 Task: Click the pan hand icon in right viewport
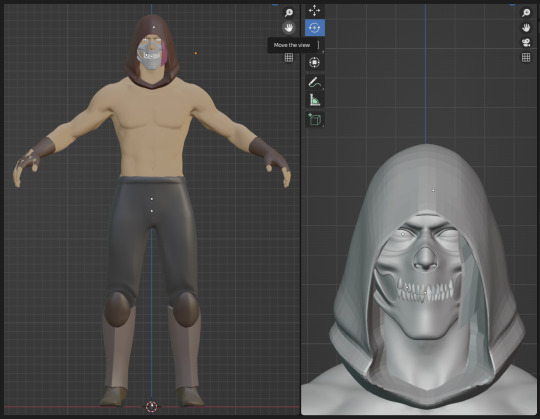[x=526, y=28]
